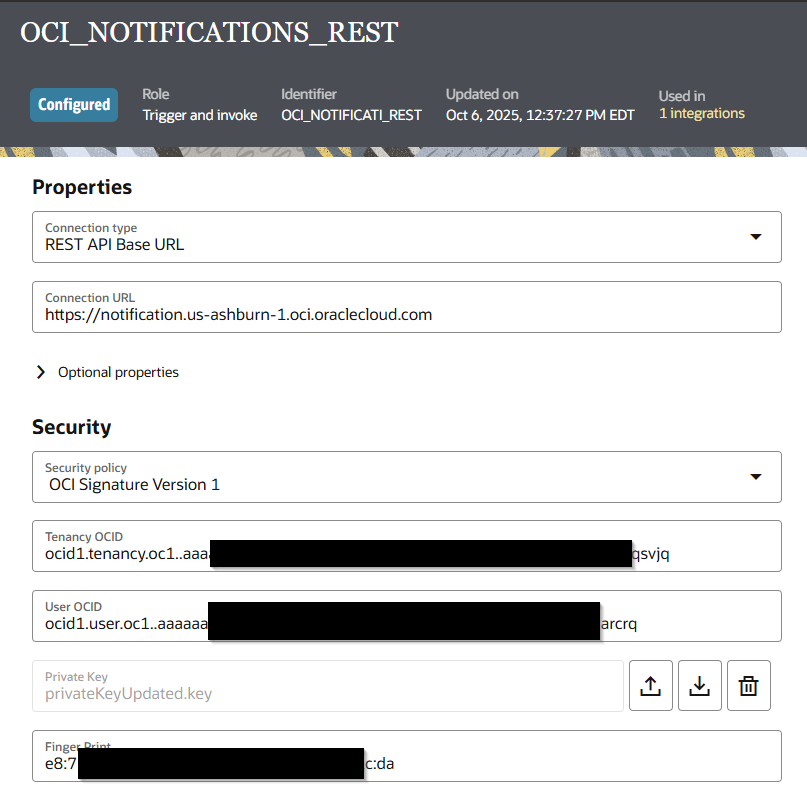Click the OCI_NOTIFICATI_REST identifier value
Screen dimensions: 807x803
[351, 115]
